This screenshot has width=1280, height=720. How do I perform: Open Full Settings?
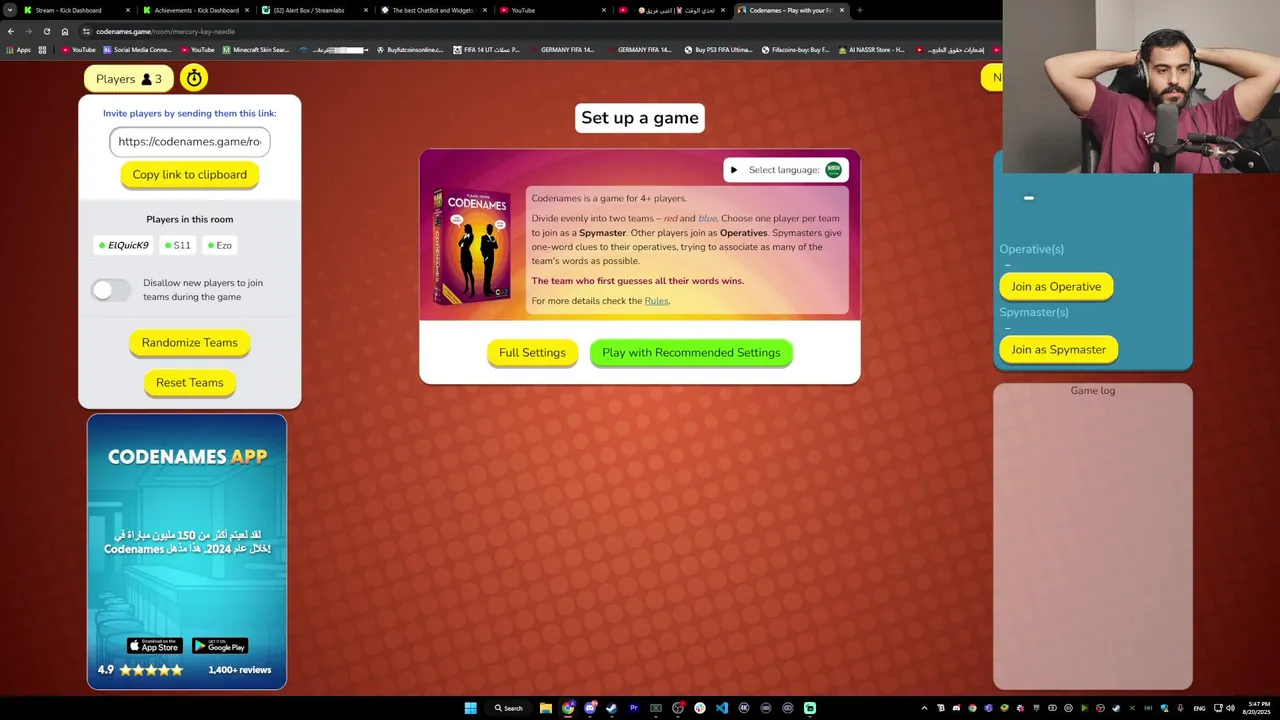click(x=532, y=353)
